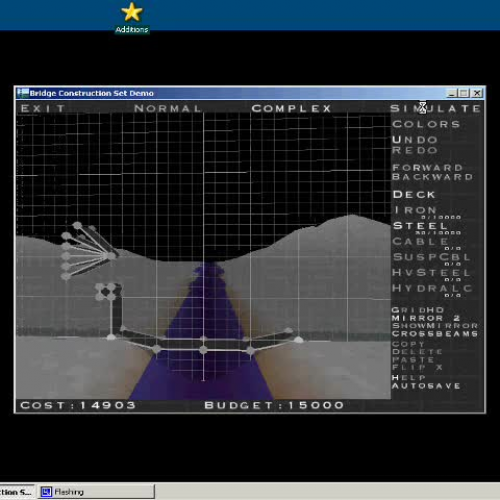The image size is (500, 500).
Task: Toggle the Mirror 2 setting
Action: (x=426, y=318)
